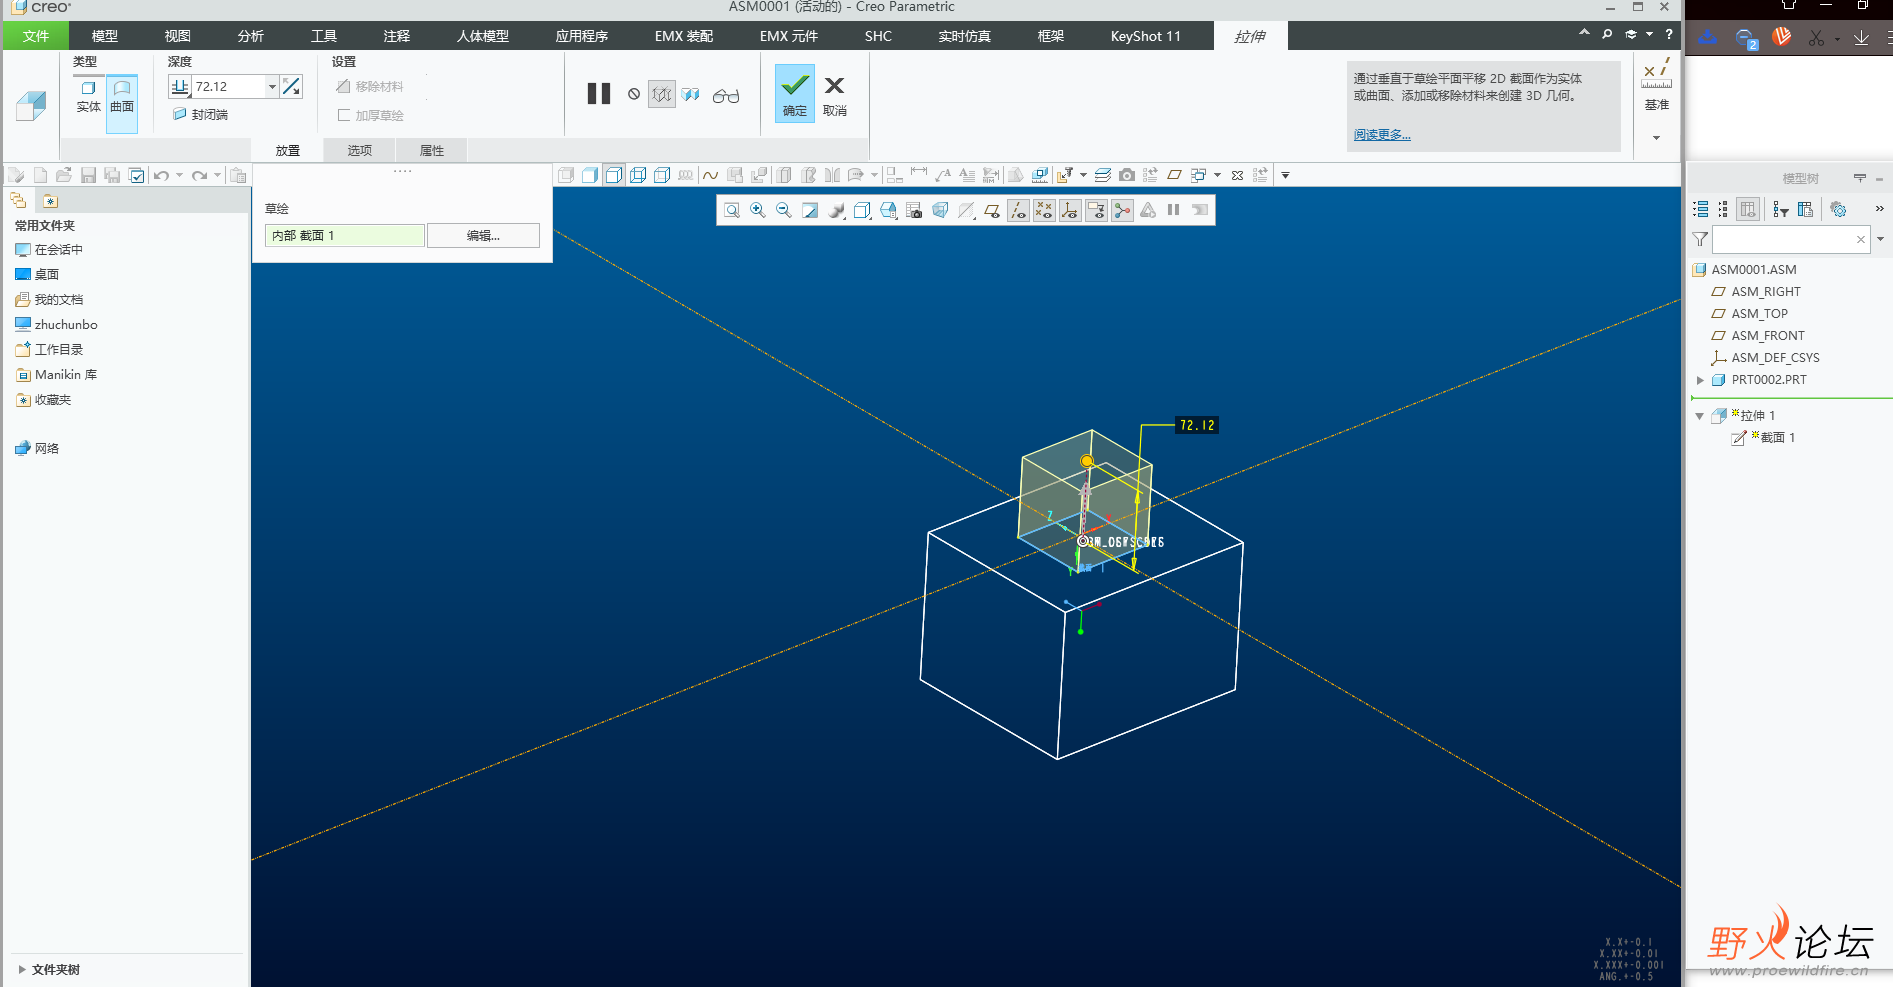Select the hidden line display icon

[662, 175]
